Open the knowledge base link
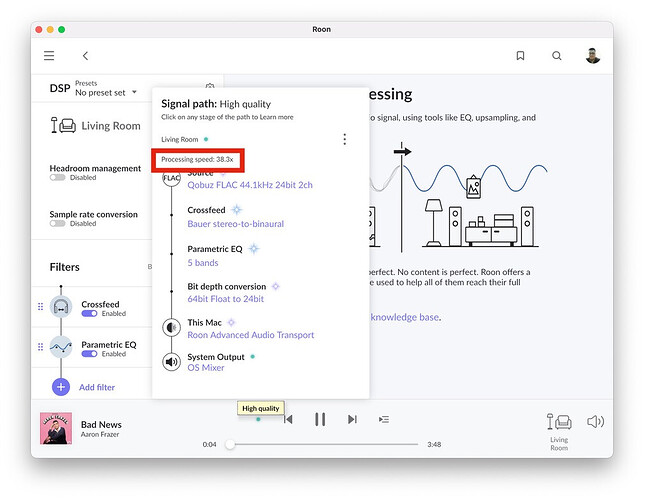Viewport: 645px width, 500px height. click(406, 317)
